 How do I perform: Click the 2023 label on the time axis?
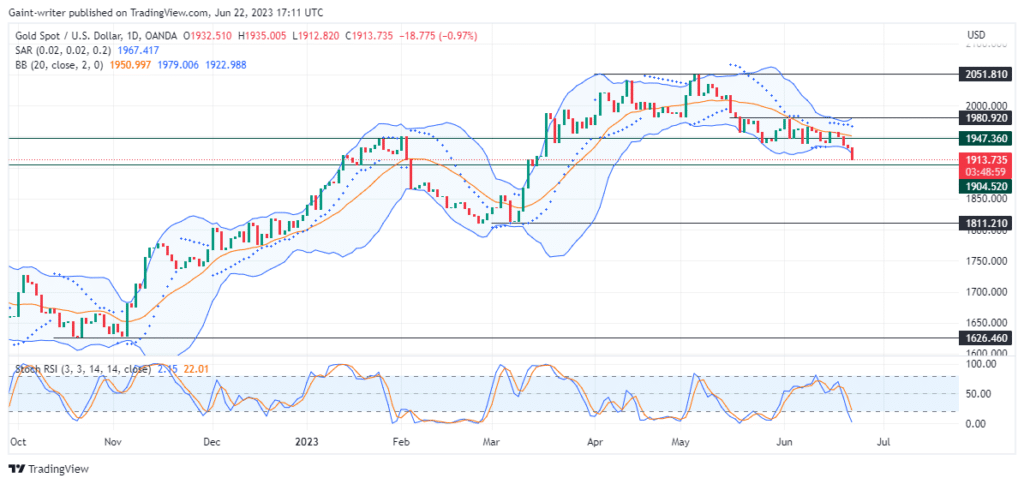click(307, 442)
